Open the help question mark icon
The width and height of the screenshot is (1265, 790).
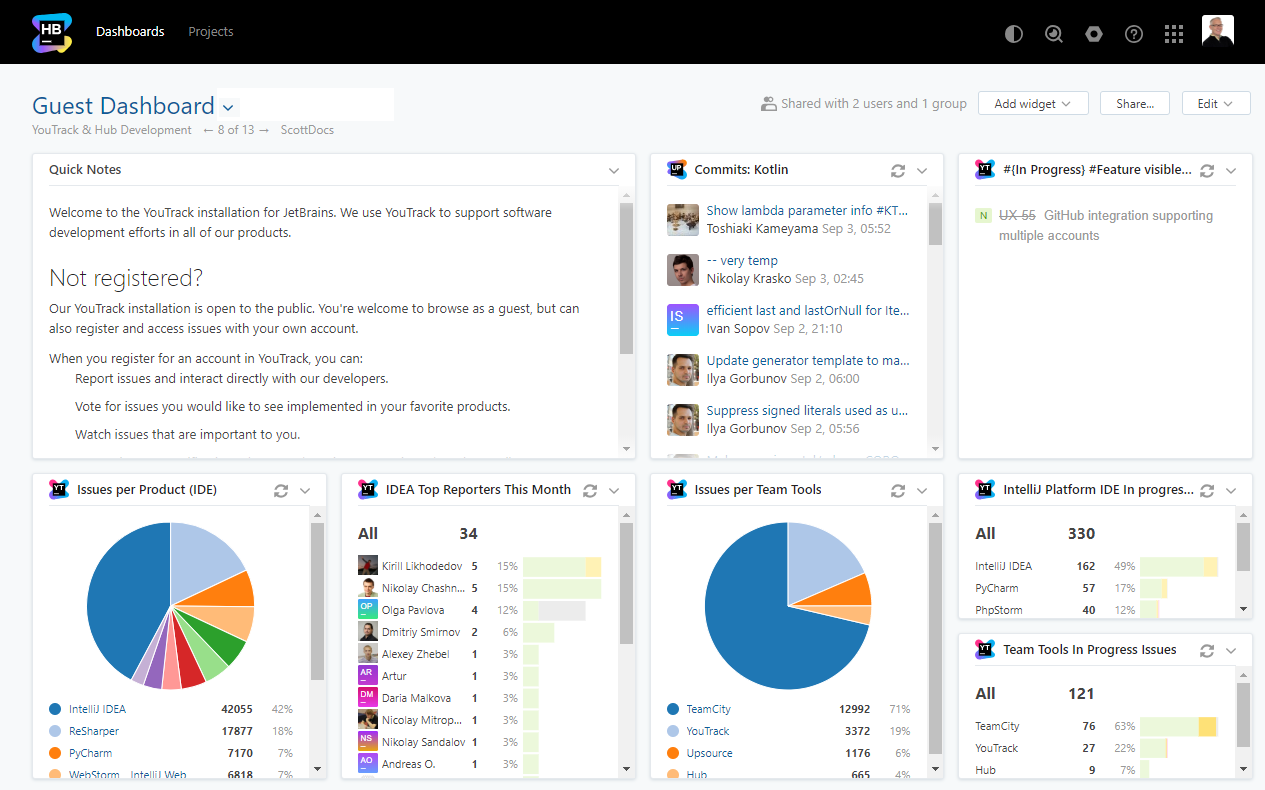(x=1134, y=34)
